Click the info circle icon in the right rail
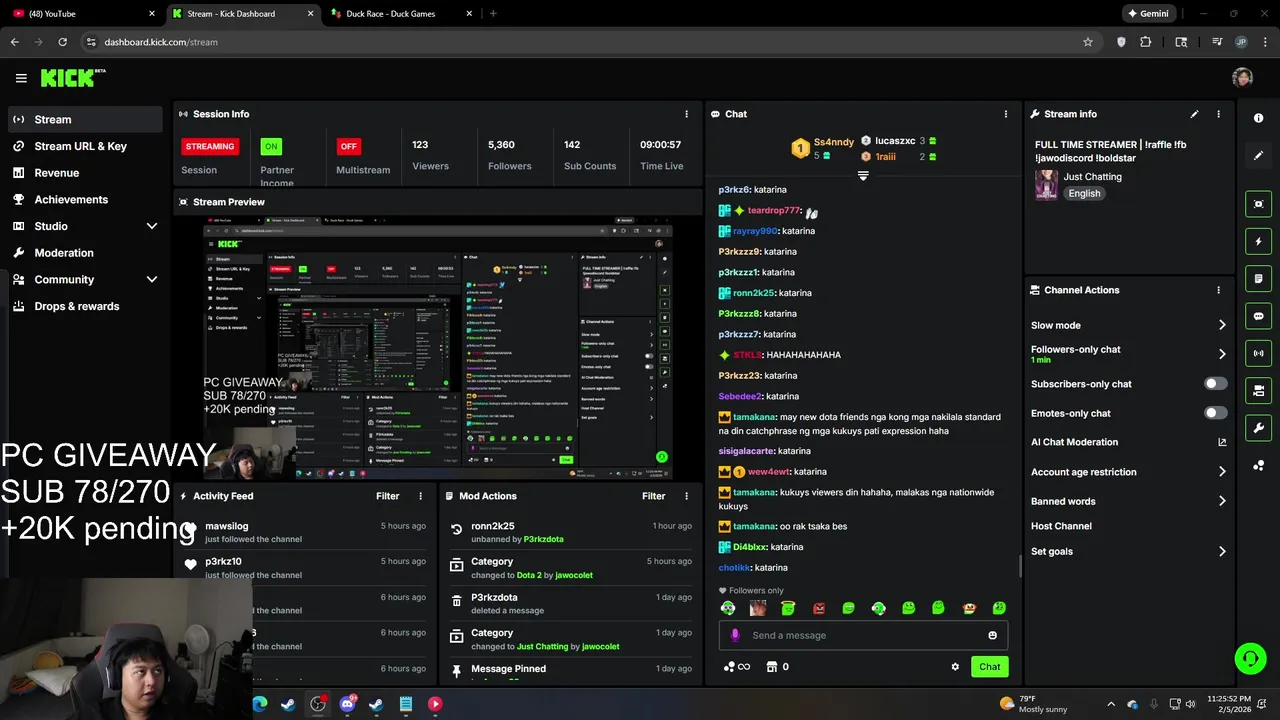The width and height of the screenshot is (1280, 720). coord(1258,118)
